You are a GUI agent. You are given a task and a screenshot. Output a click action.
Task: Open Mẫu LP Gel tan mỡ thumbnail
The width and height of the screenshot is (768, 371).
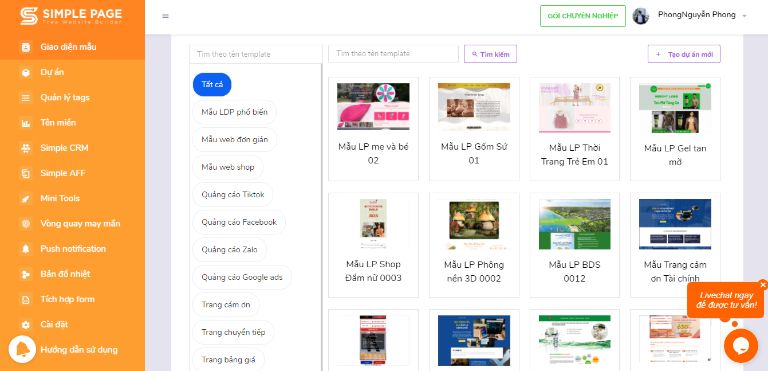pos(675,108)
